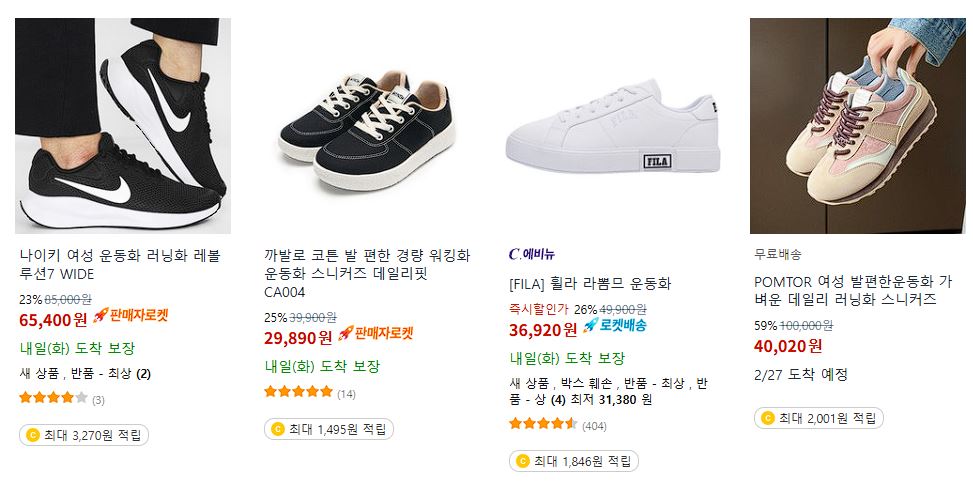Open the 나이키 여성 운동화 러닝화 title link
The width and height of the screenshot is (973, 498).
(x=120, y=265)
